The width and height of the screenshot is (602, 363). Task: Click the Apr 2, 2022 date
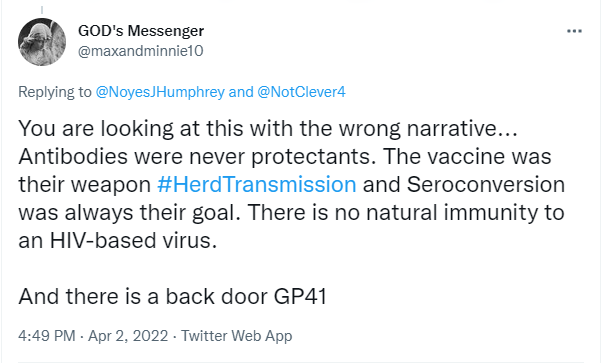128,336
